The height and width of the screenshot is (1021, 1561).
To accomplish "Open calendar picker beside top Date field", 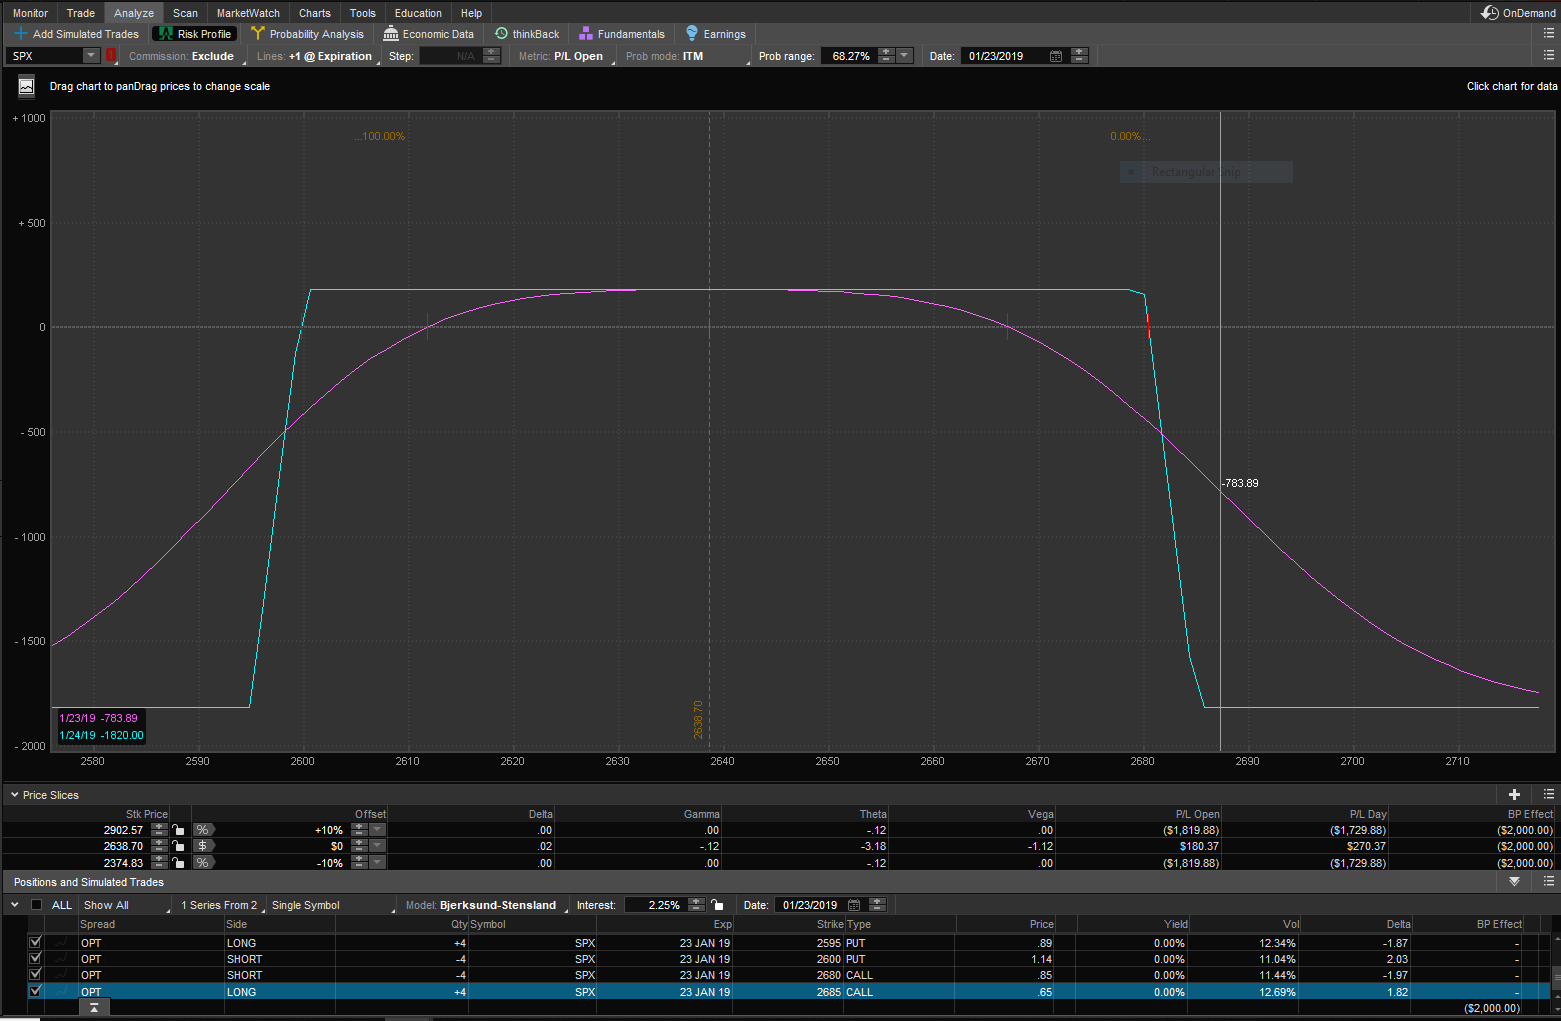I will pos(1055,56).
